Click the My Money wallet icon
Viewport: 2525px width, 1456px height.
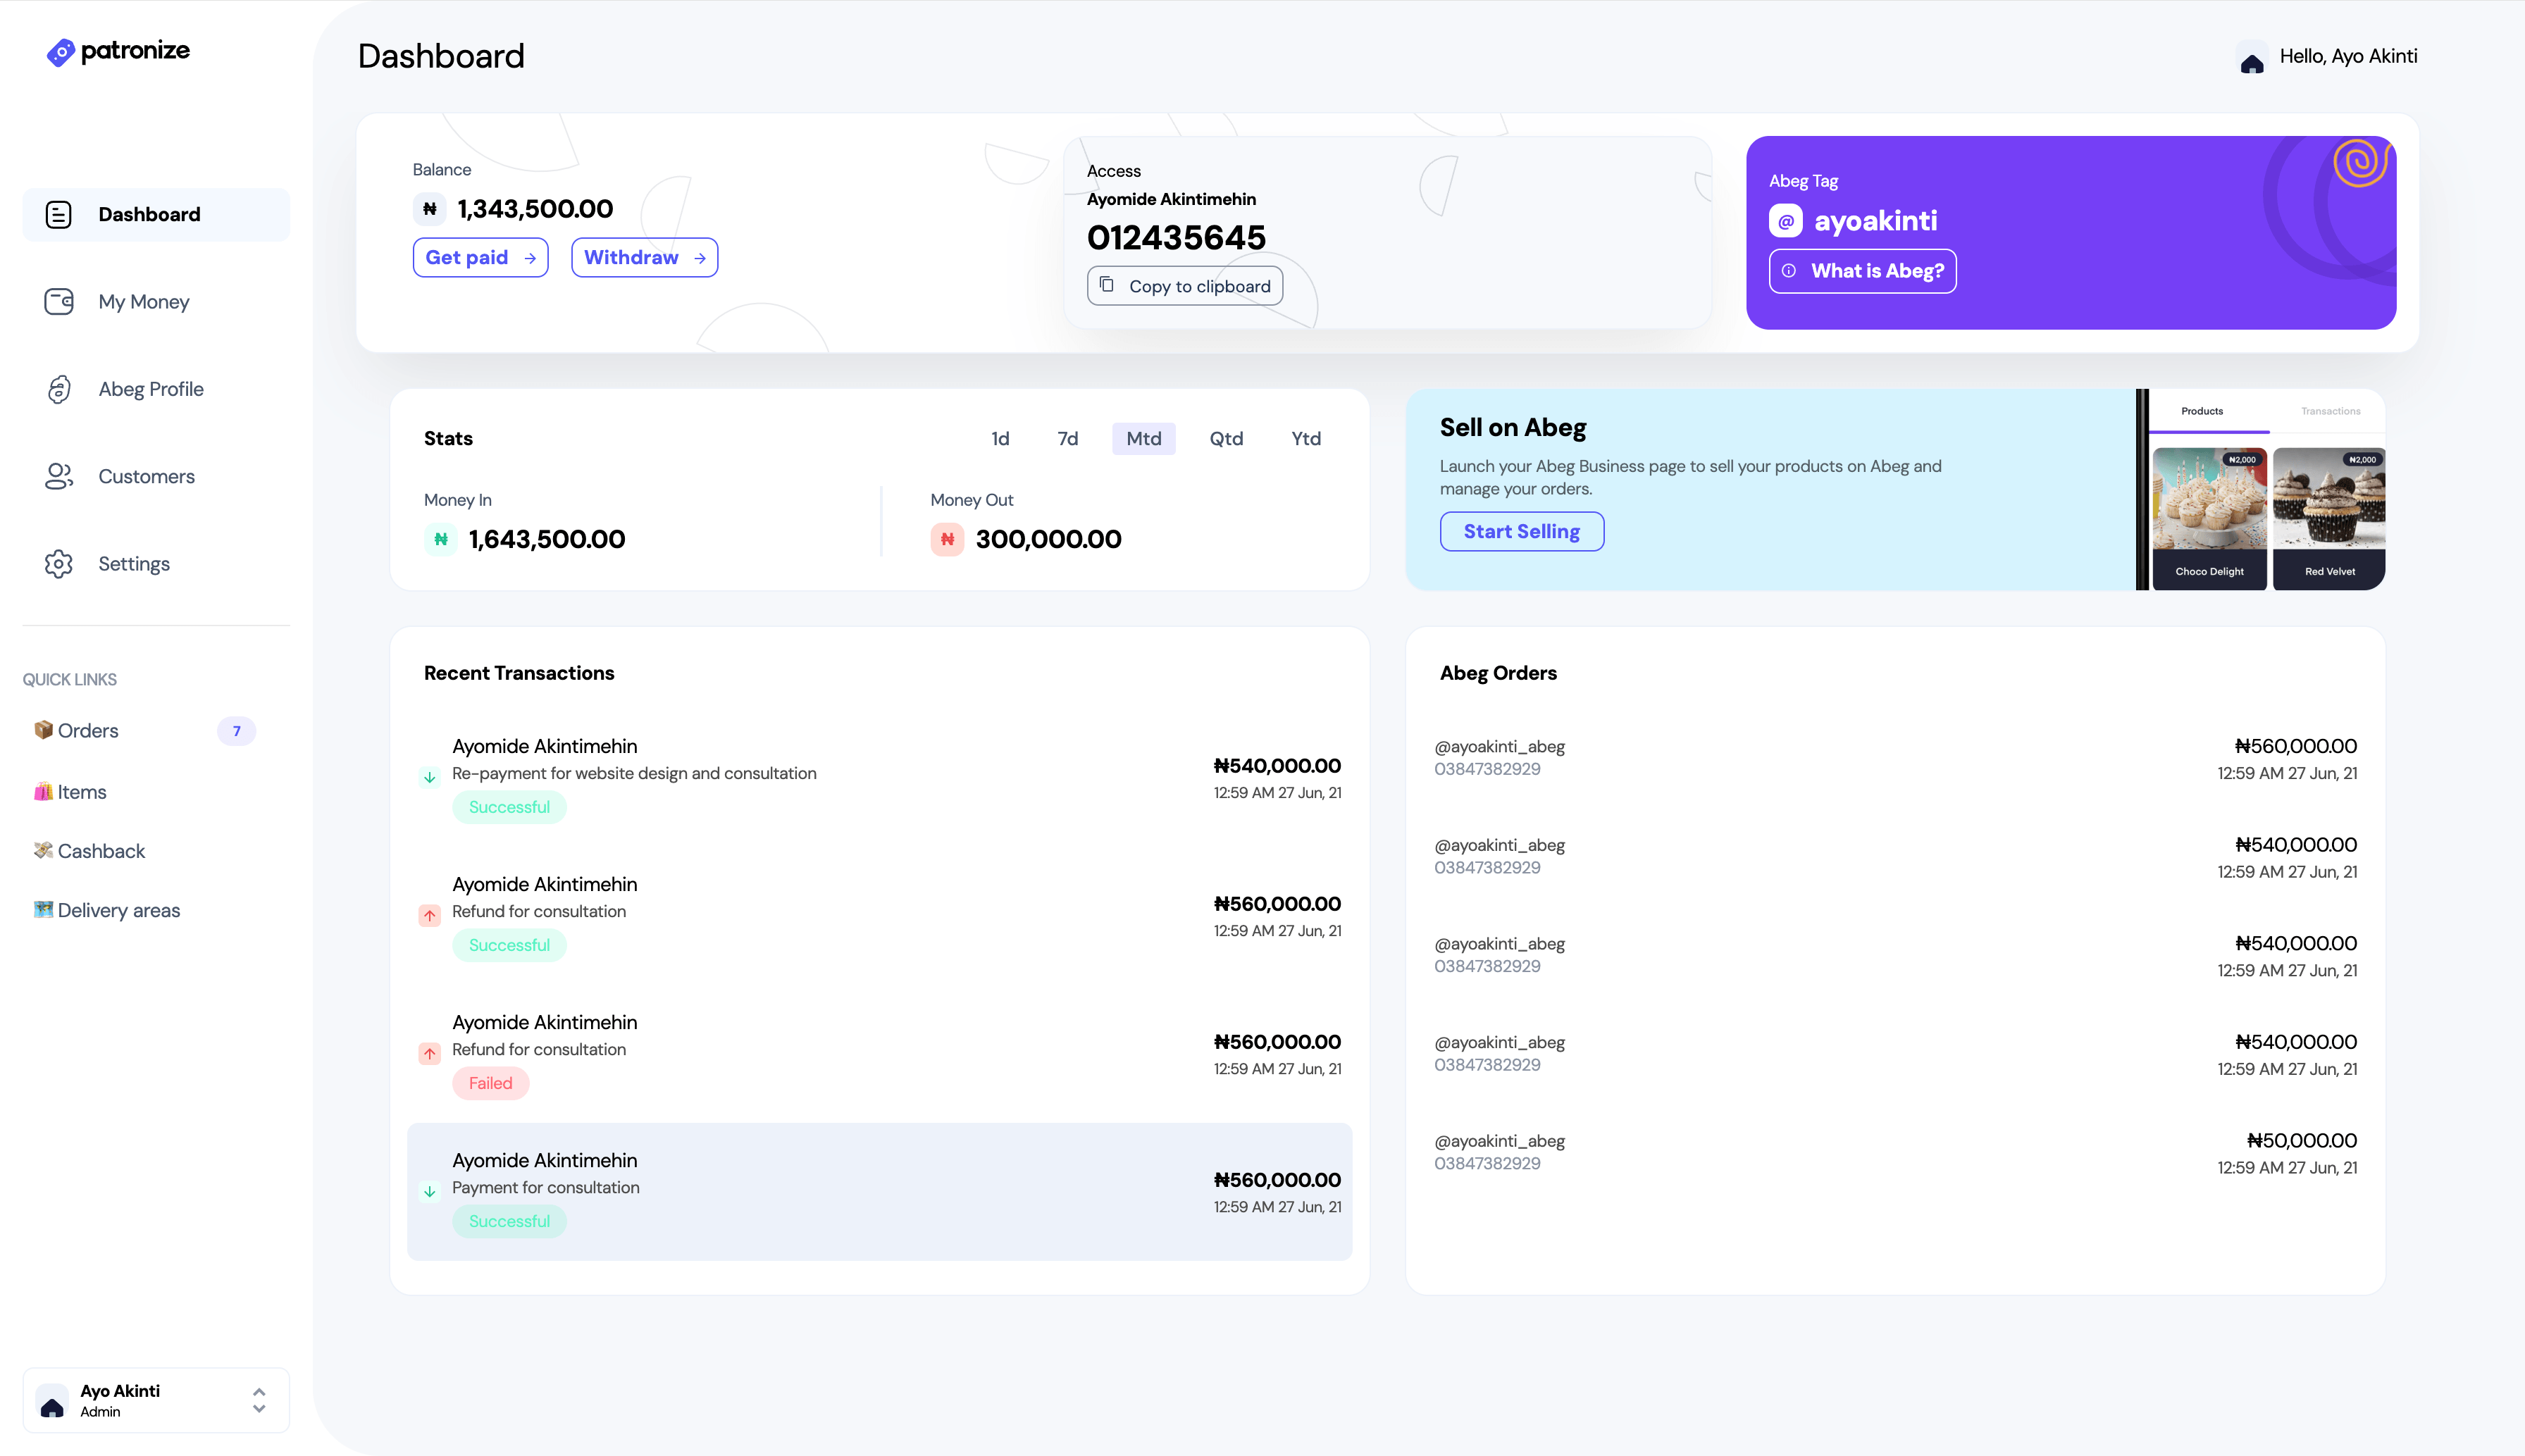59,301
